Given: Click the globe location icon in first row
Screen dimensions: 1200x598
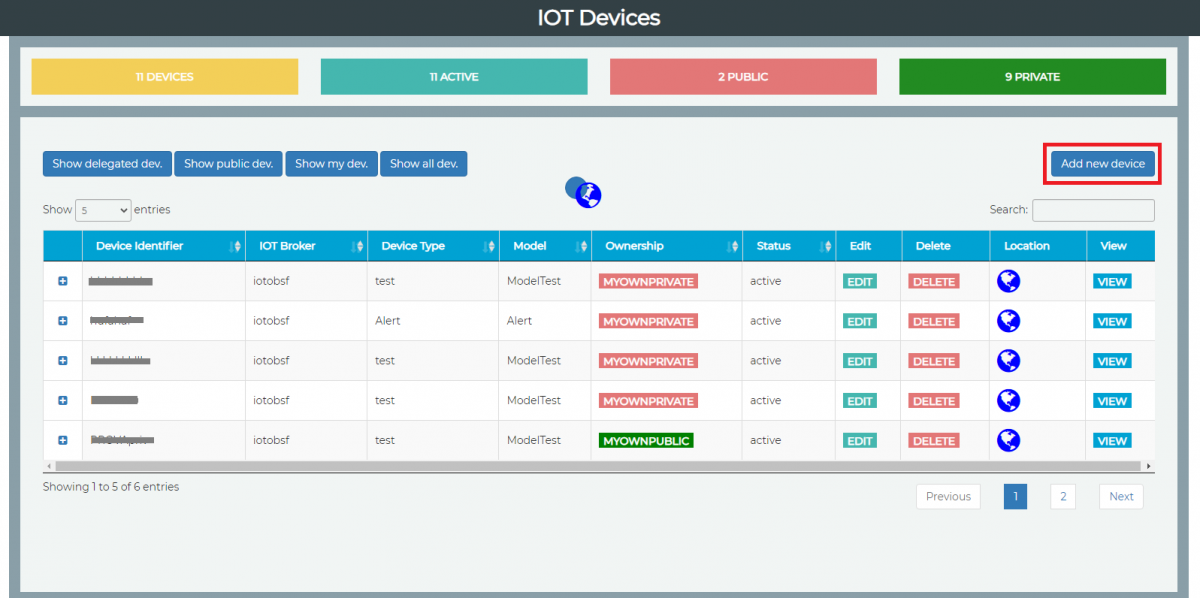Looking at the screenshot, I should pyautogui.click(x=1009, y=281).
